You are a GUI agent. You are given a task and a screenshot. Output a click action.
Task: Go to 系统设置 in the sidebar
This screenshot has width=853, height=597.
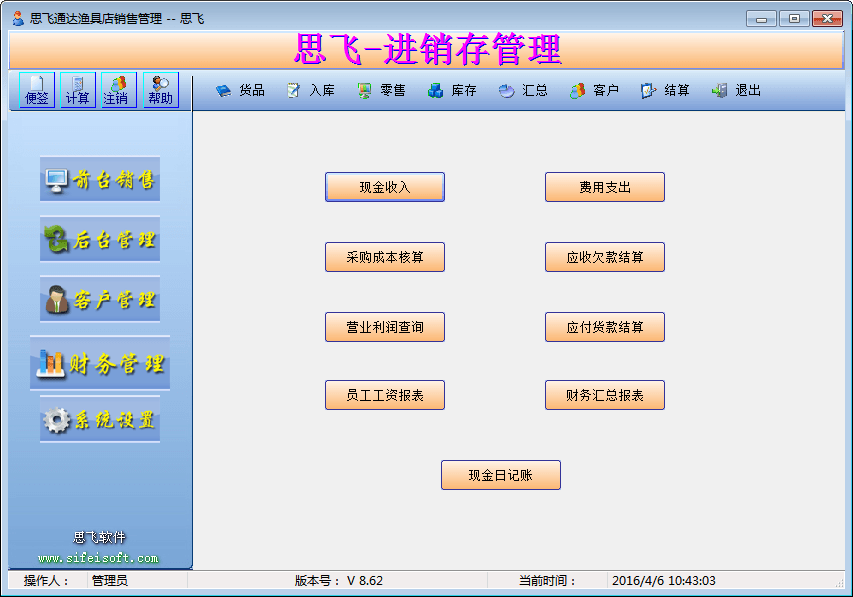(100, 420)
